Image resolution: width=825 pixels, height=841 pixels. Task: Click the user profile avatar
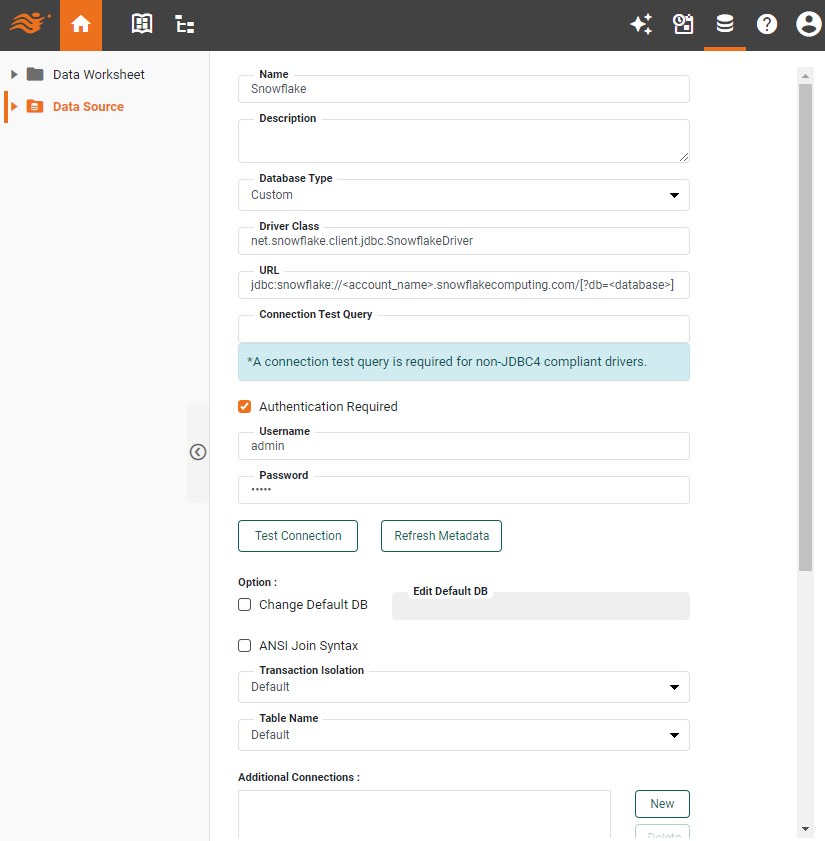click(x=808, y=24)
